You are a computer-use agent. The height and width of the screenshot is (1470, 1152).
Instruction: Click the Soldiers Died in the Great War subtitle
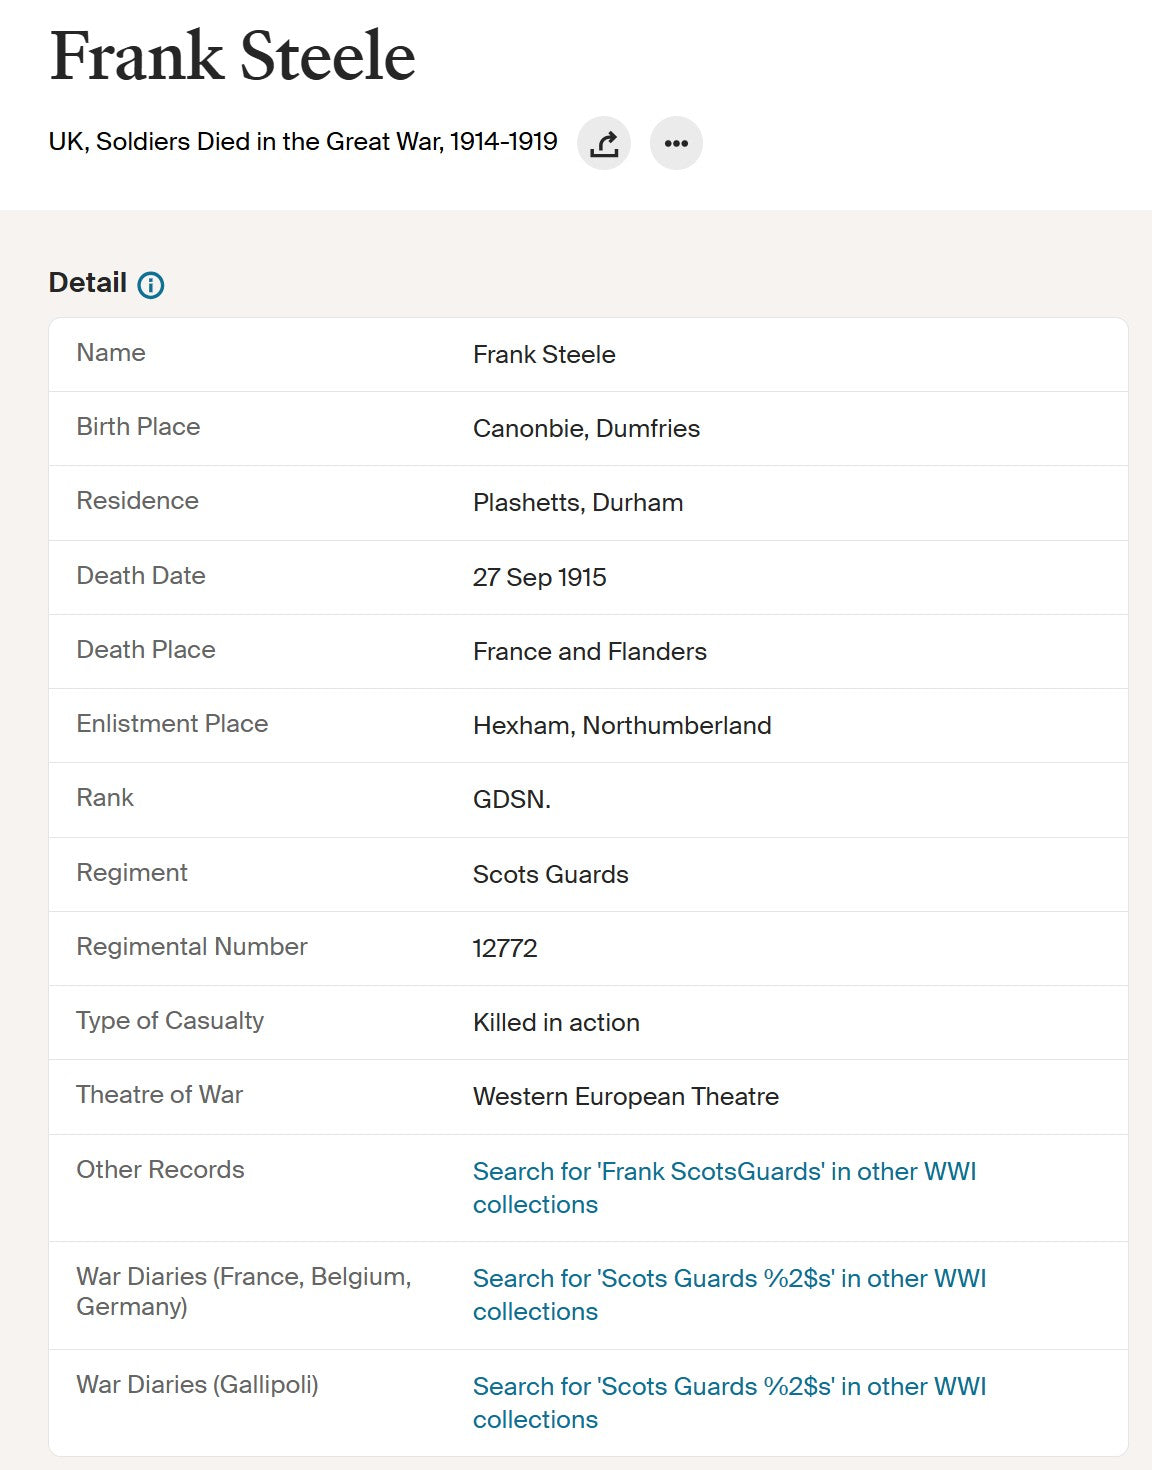tap(303, 142)
